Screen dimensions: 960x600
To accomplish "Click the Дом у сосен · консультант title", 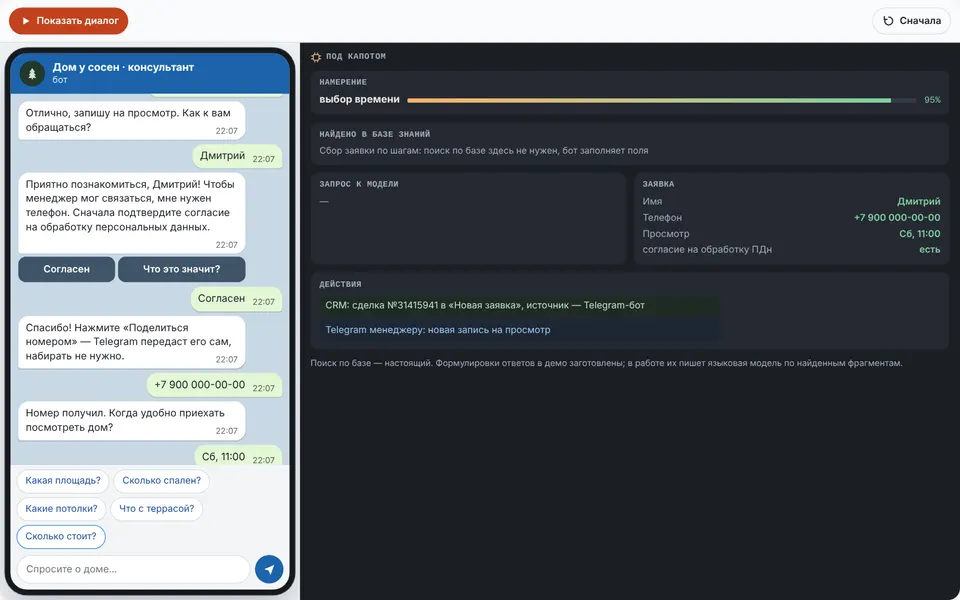I will pos(123,67).
